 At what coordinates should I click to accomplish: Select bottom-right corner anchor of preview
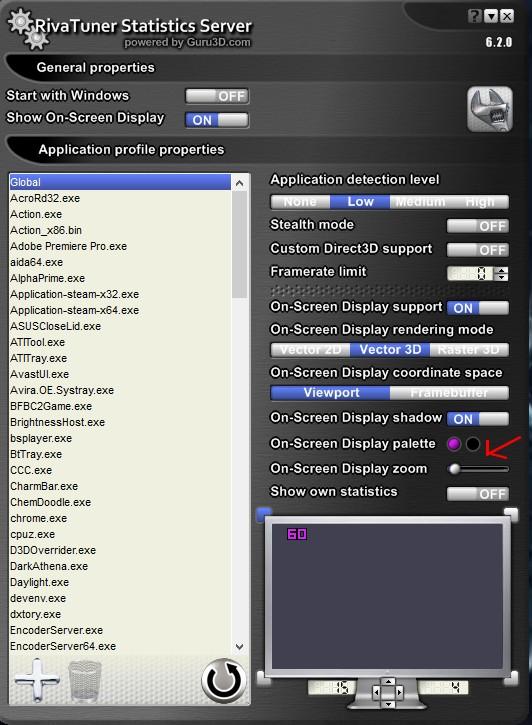(511, 678)
